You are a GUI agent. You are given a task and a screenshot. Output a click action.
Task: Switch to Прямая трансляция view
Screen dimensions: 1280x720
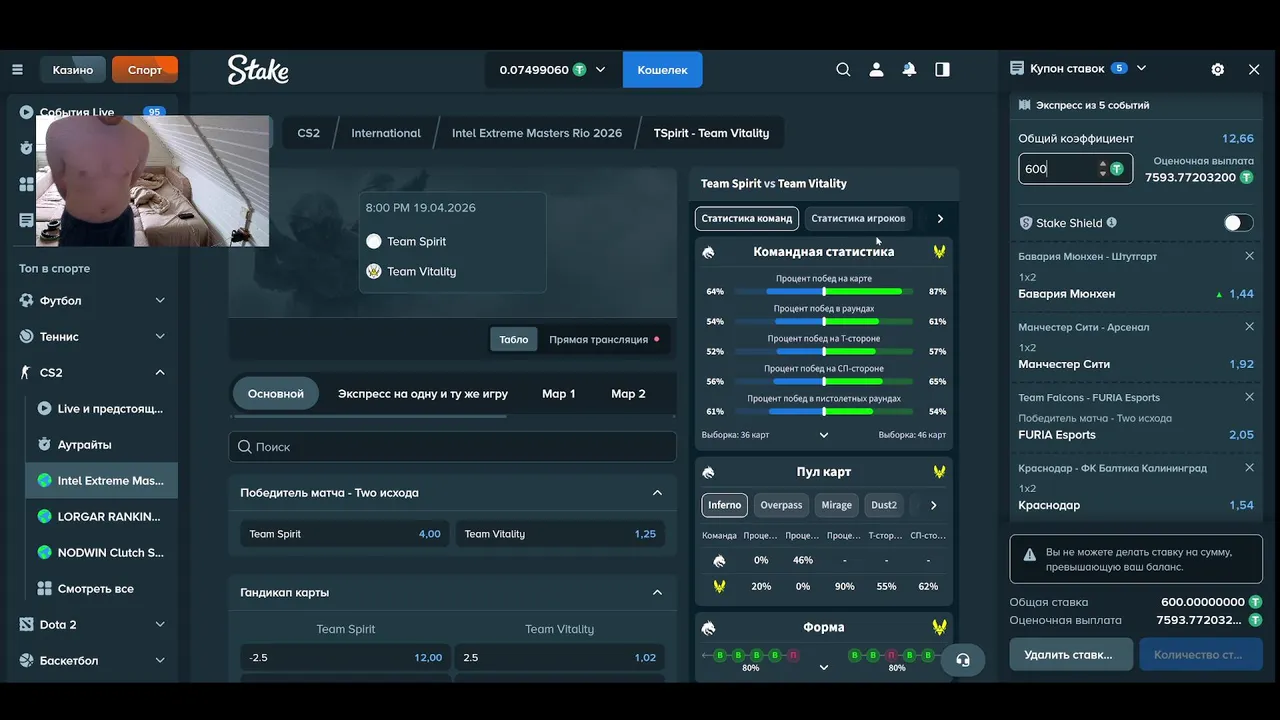point(604,339)
